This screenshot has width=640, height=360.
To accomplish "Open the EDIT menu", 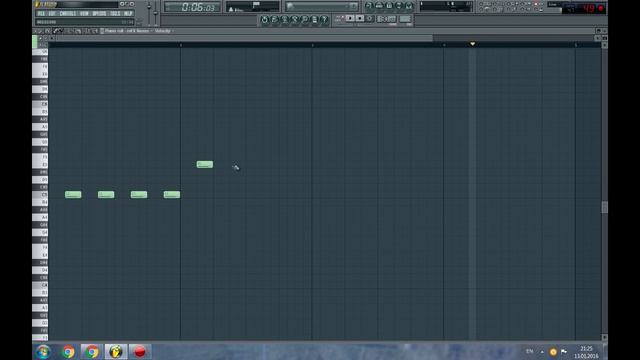I will click(52, 13).
